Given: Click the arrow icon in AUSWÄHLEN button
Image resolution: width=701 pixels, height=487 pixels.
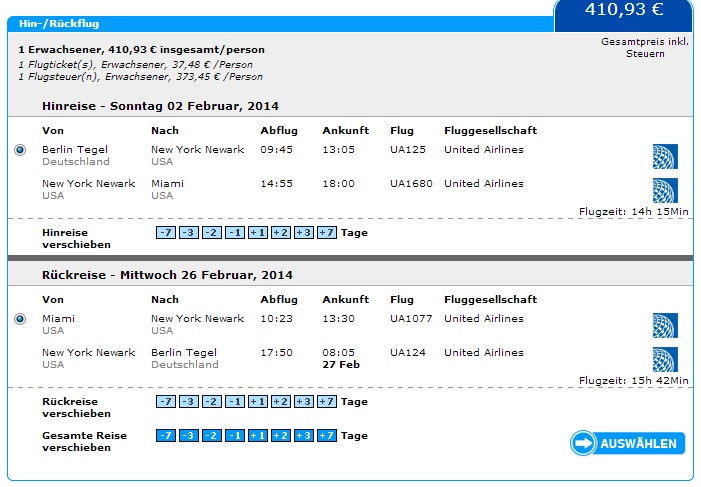Looking at the screenshot, I should click(583, 443).
